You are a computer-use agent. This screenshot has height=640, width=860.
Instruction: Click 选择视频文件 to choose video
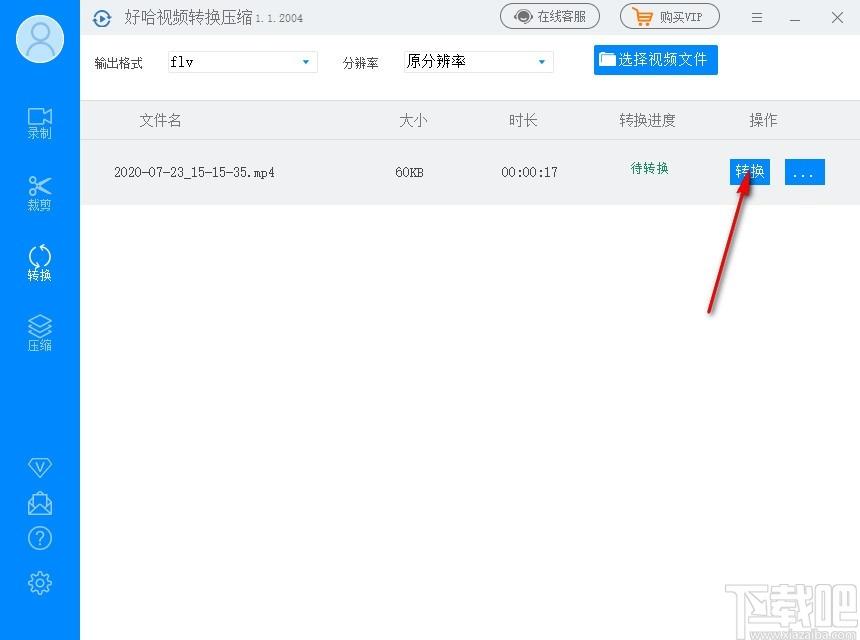pos(655,60)
